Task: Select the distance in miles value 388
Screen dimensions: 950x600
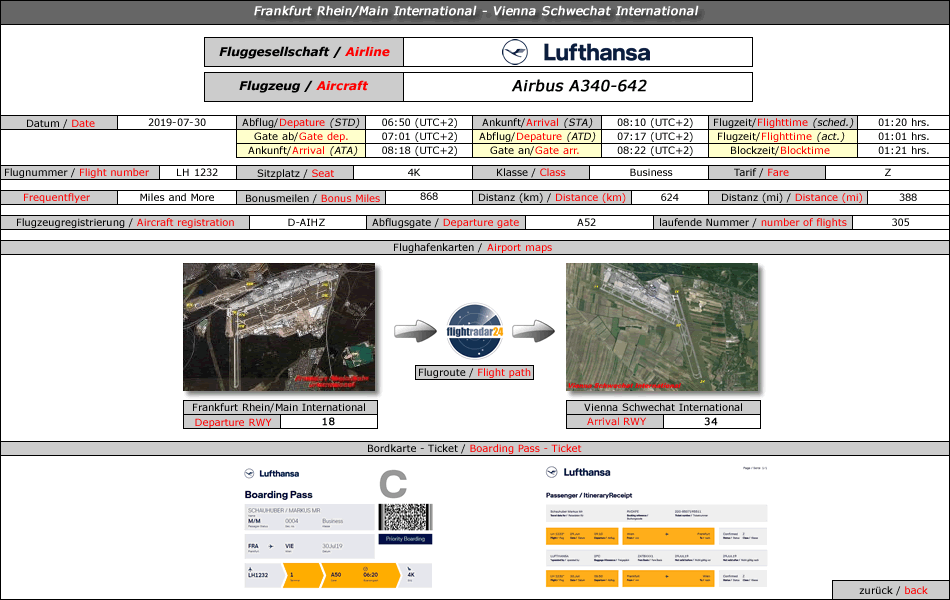Action: [908, 198]
